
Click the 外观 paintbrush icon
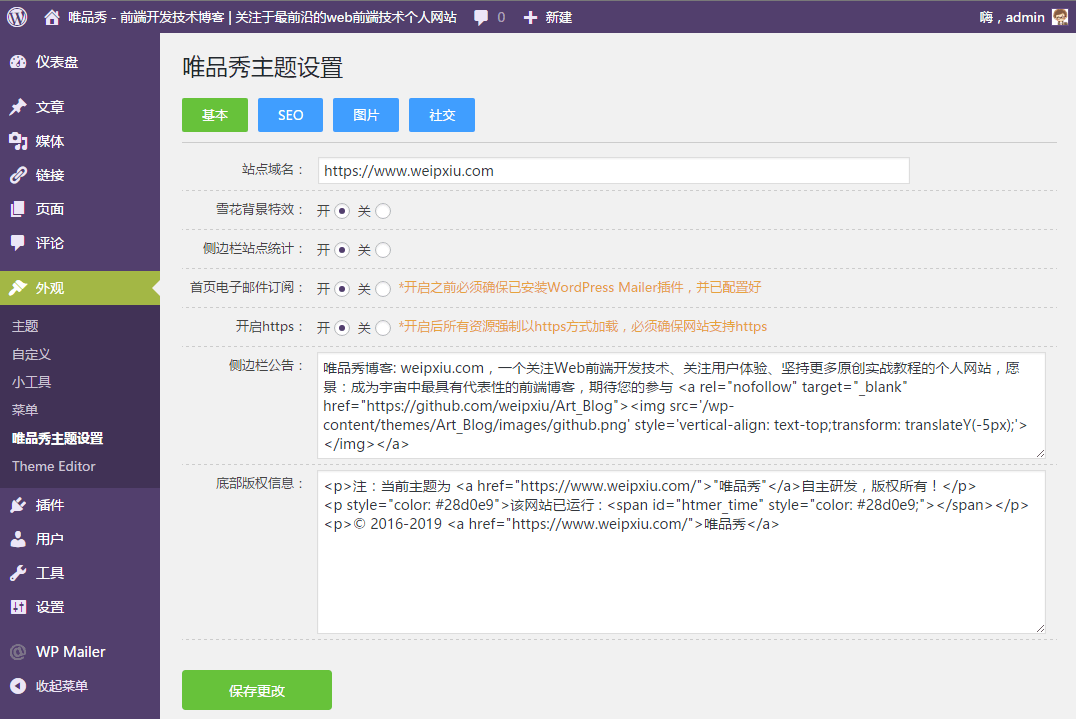(x=18, y=288)
